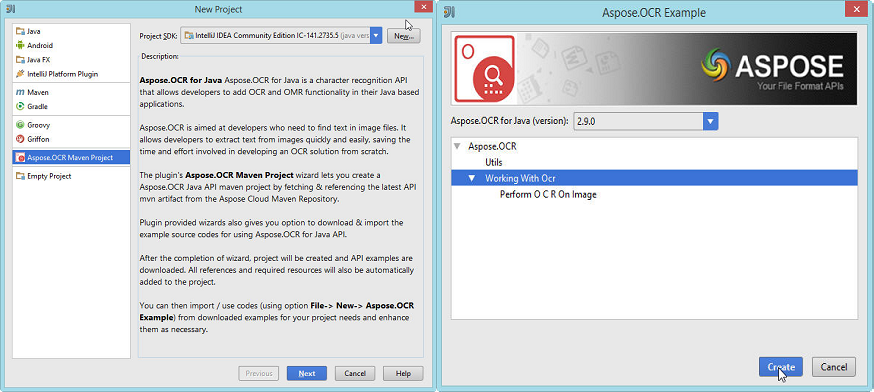The image size is (874, 392).
Task: Close the Aspose.OCR Example dialog
Action: 856,8
